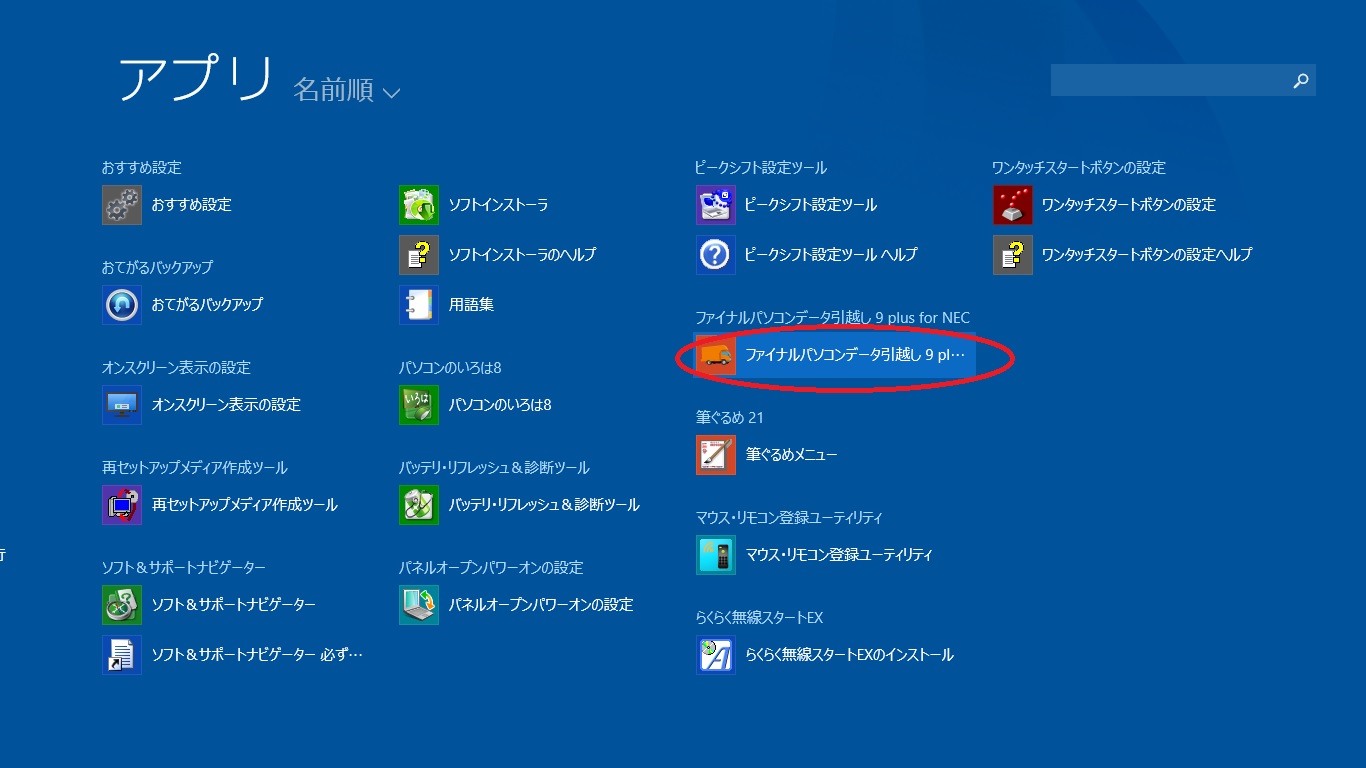Select the おすすめ設定 group heading
Screen dimensions: 1366x768
tap(142, 168)
